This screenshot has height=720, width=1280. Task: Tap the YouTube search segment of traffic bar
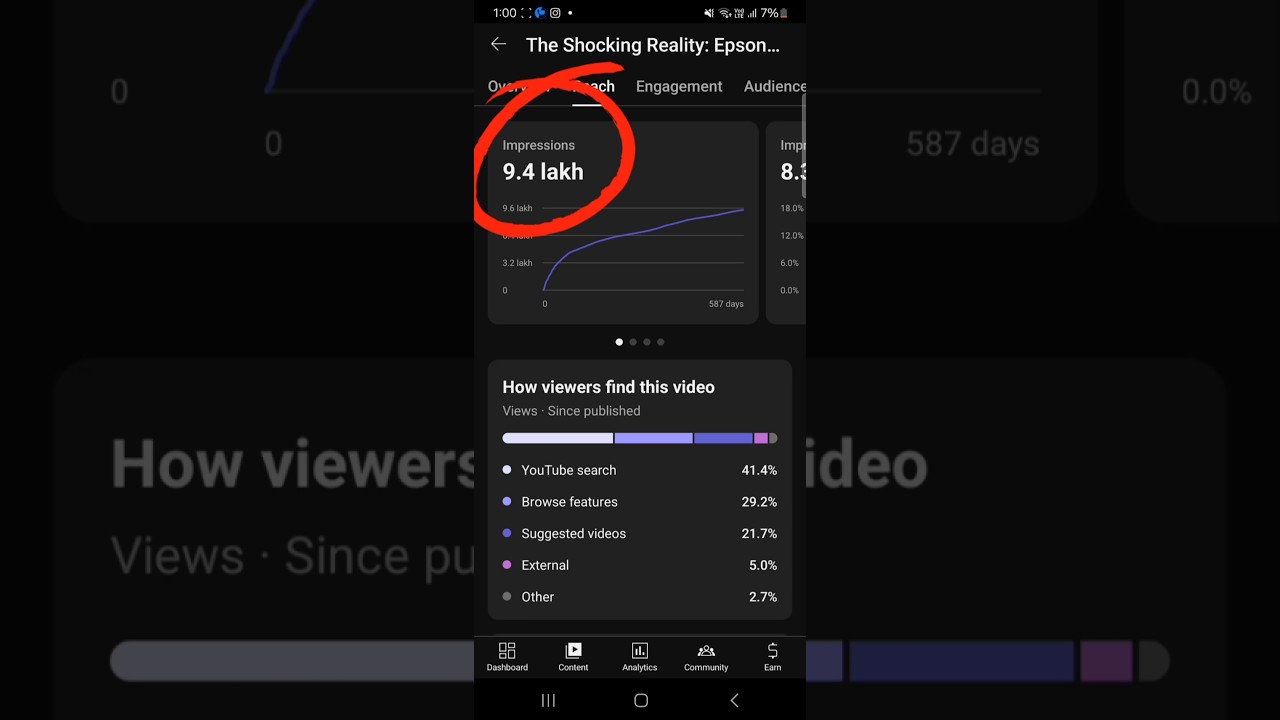click(557, 438)
